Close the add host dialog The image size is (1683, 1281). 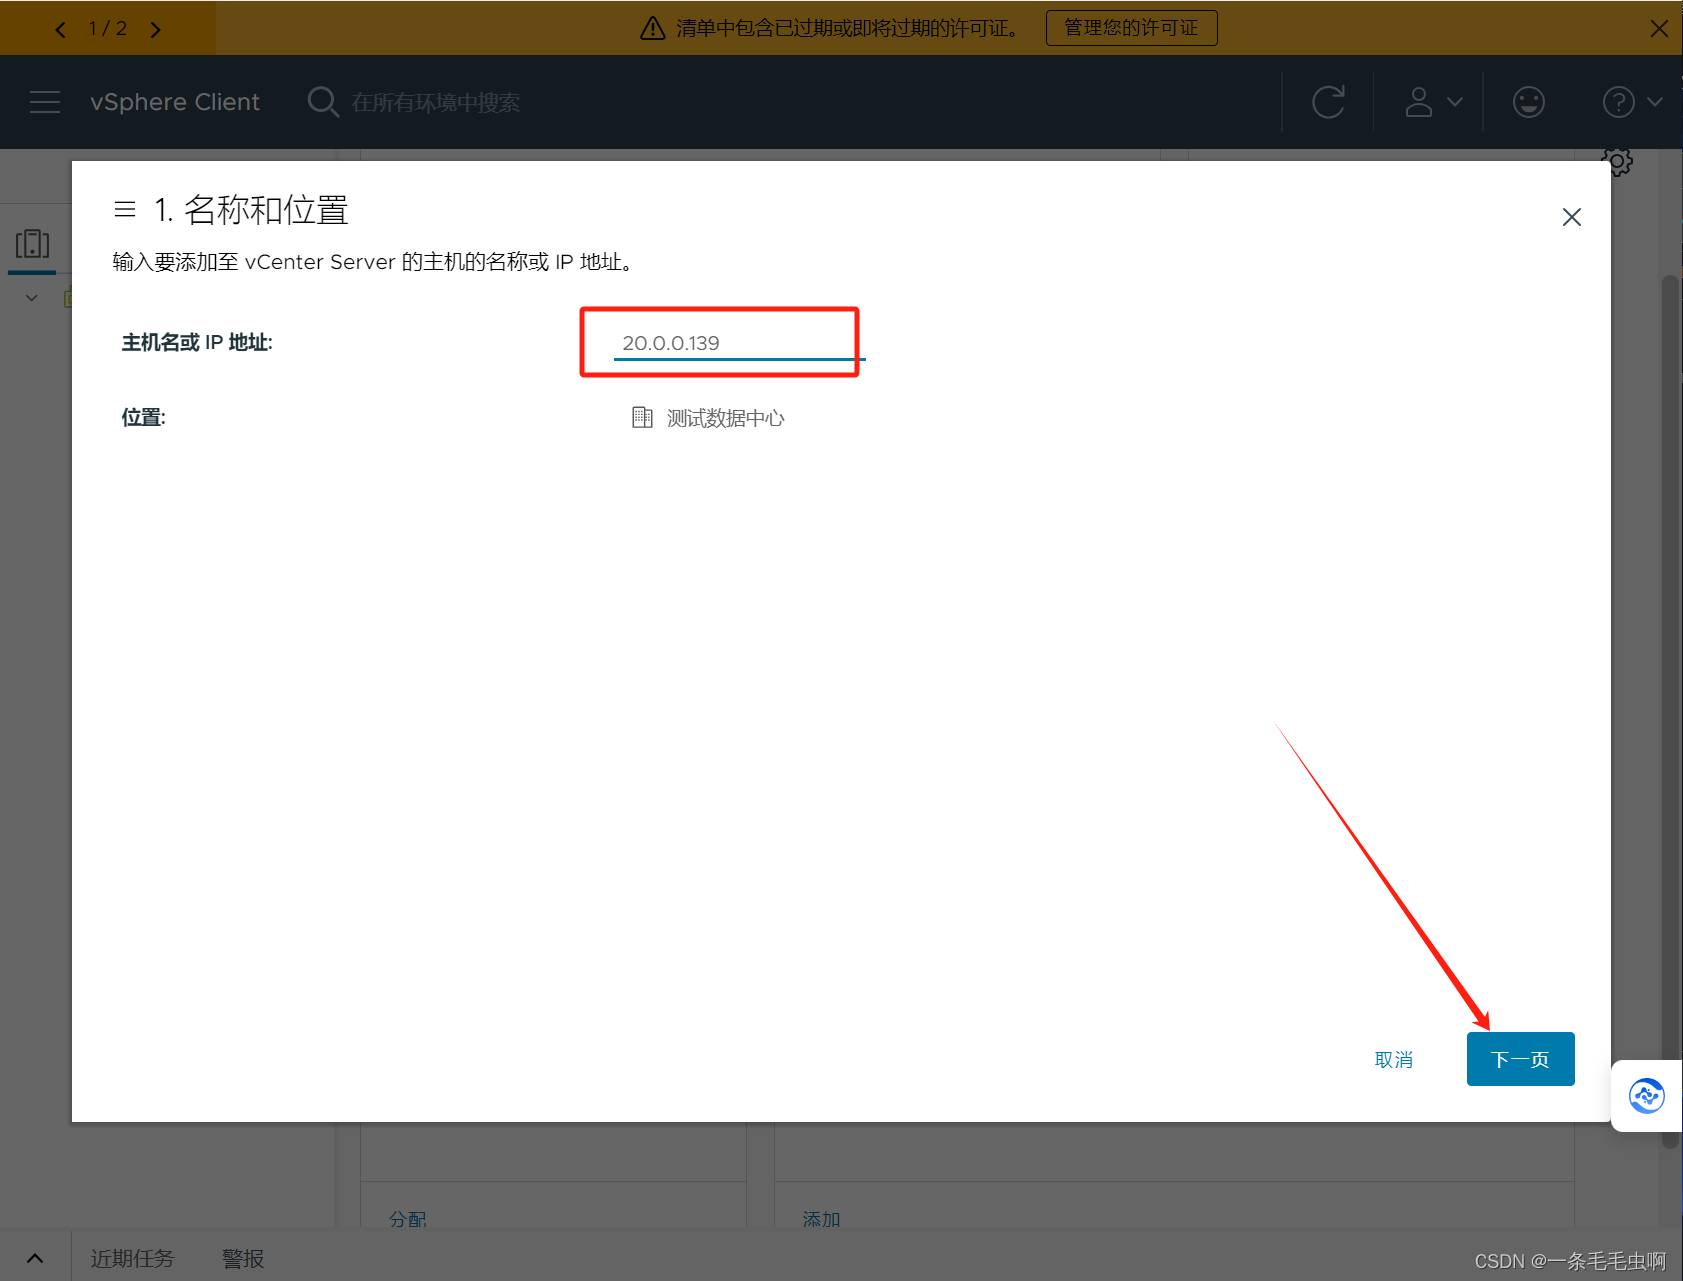(1571, 217)
